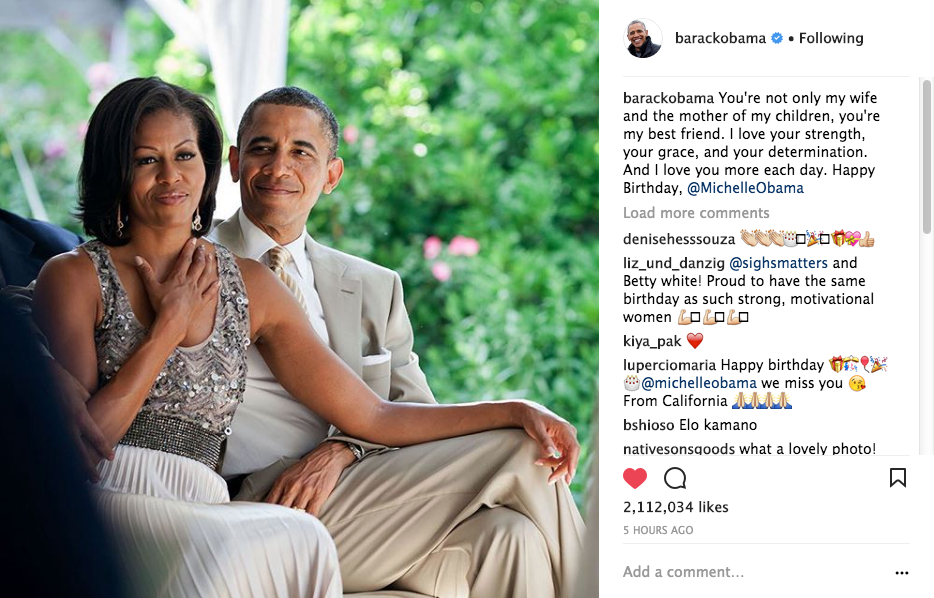Open the three-dot more options menu

[x=902, y=572]
